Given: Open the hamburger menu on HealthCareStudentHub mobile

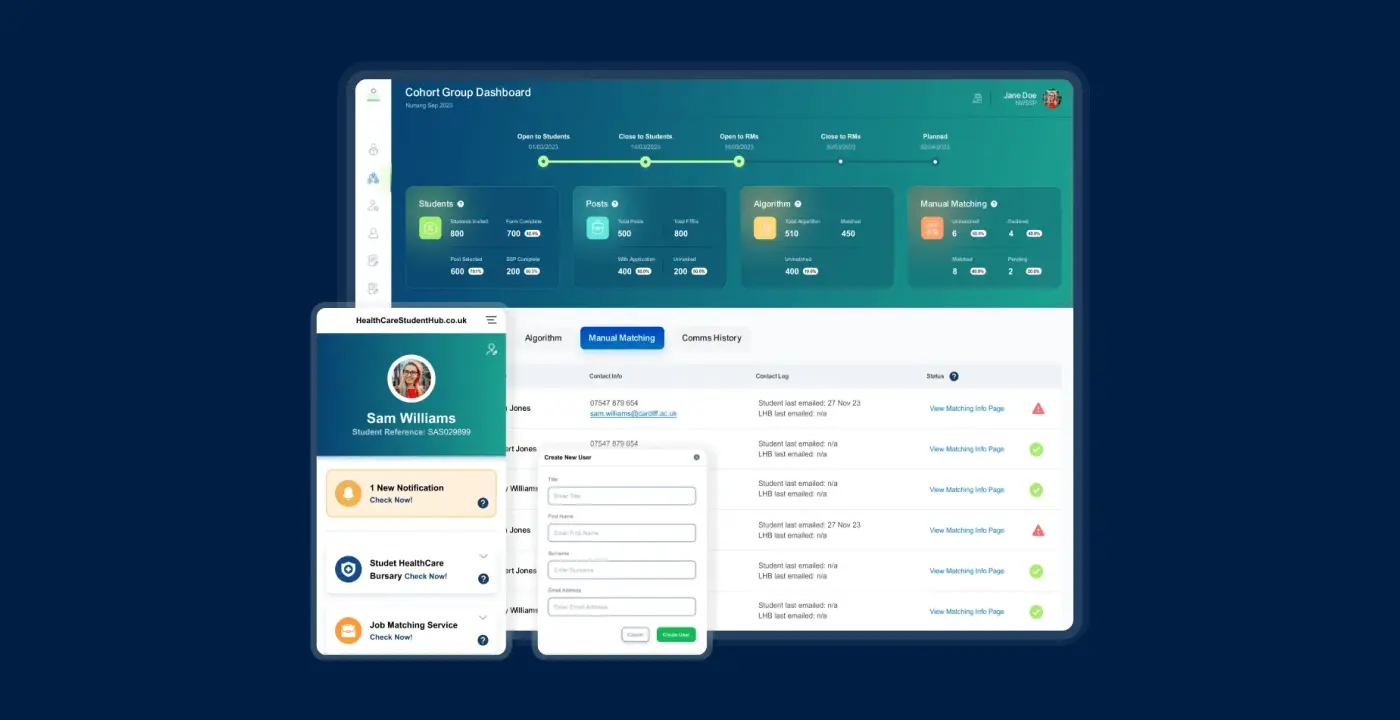Looking at the screenshot, I should coord(491,319).
